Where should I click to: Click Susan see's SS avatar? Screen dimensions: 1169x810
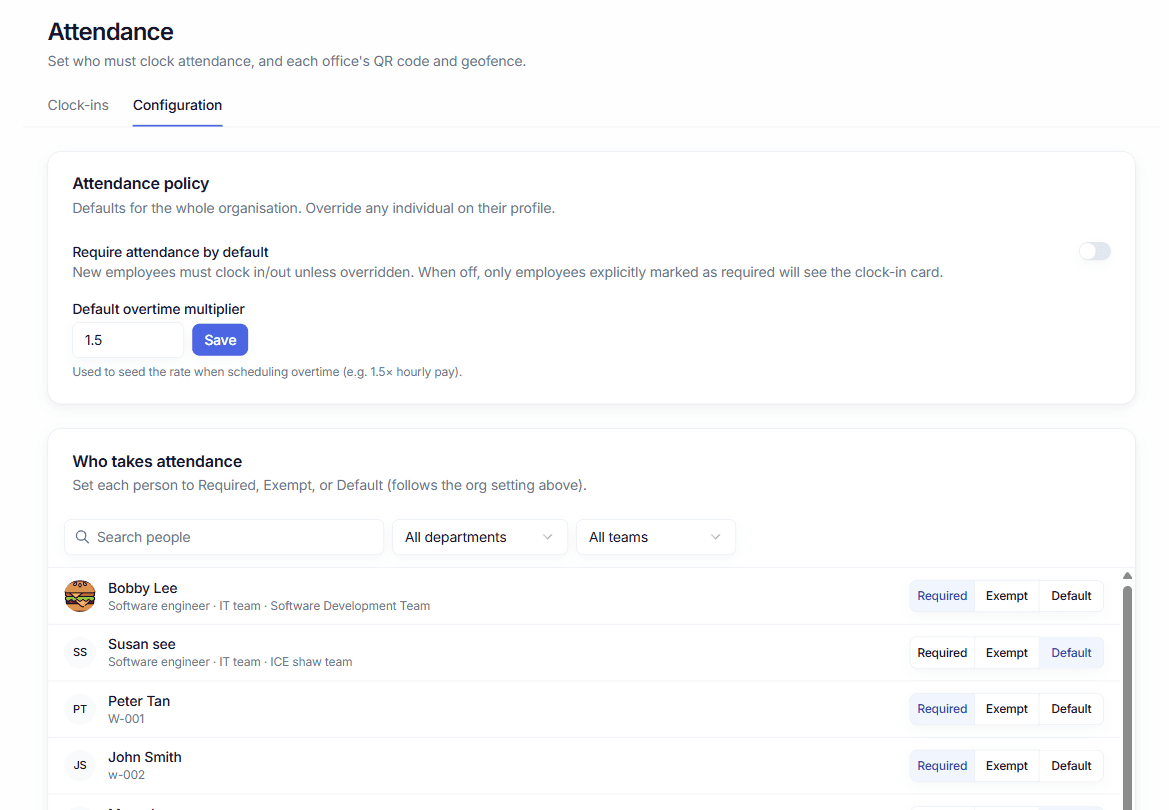coord(80,653)
